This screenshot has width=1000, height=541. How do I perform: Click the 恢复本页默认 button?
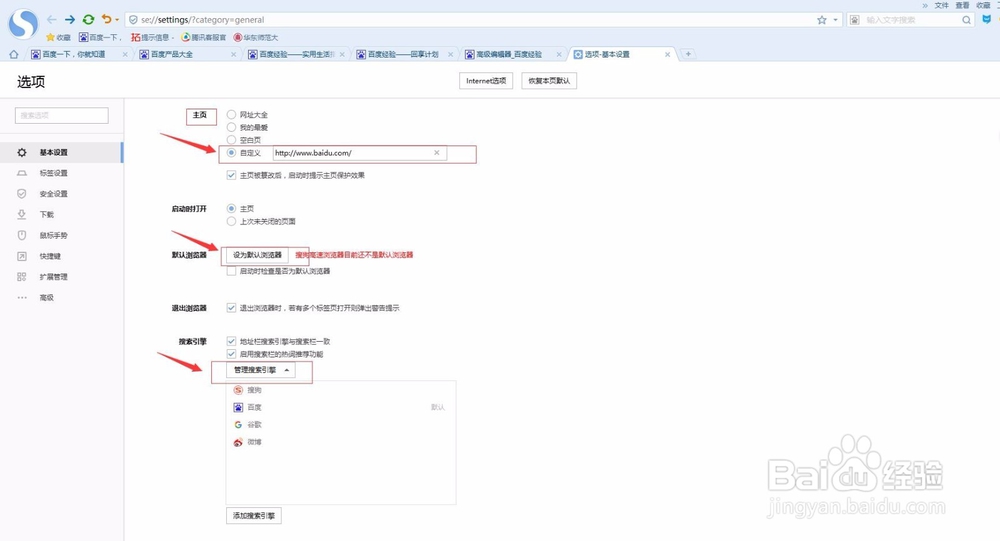coord(549,81)
